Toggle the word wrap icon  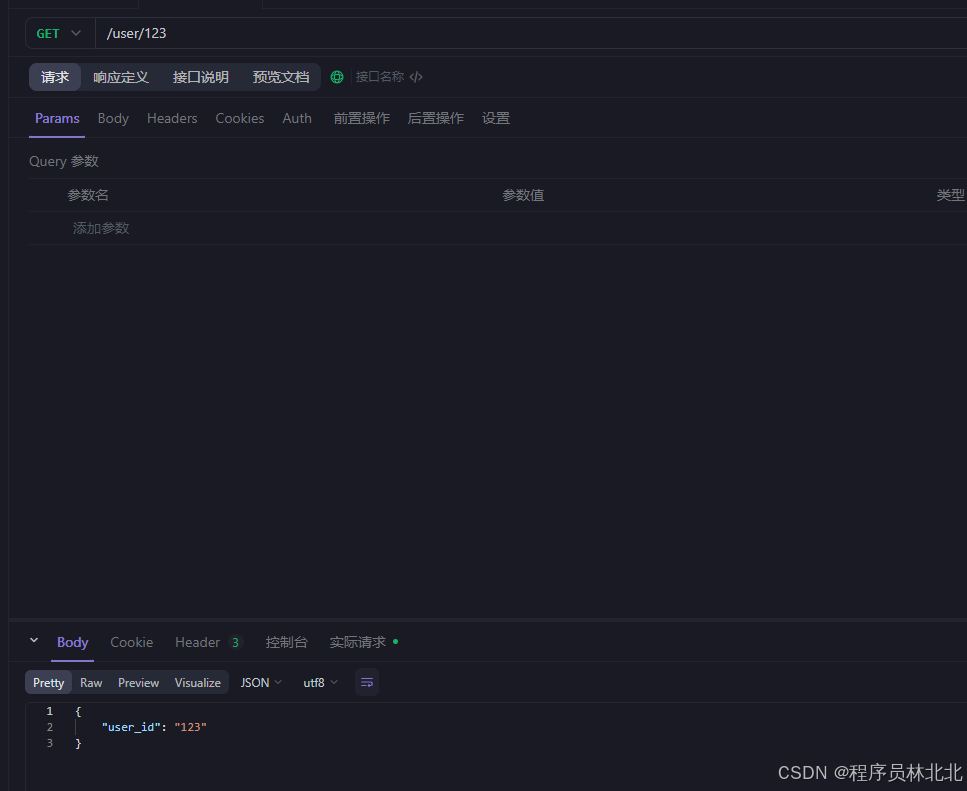pyautogui.click(x=367, y=682)
